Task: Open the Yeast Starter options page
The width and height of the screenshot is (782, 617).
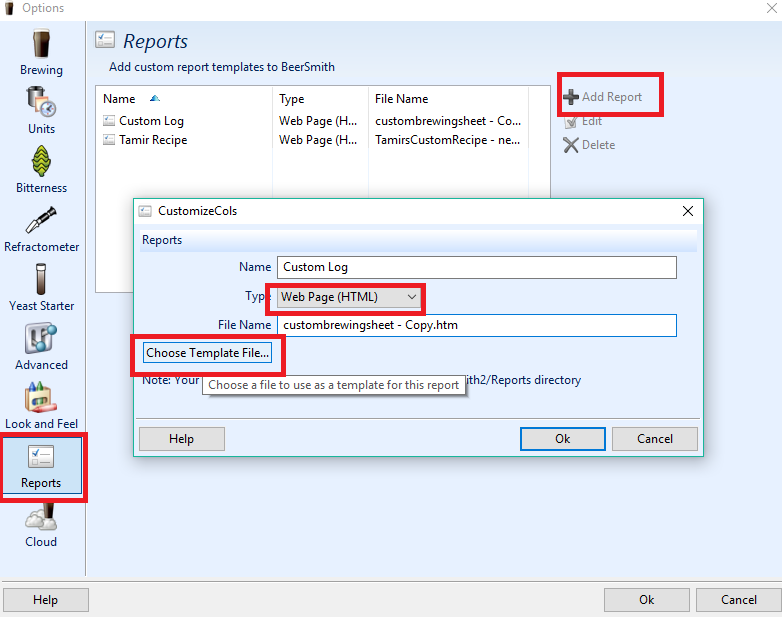Action: pyautogui.click(x=41, y=288)
